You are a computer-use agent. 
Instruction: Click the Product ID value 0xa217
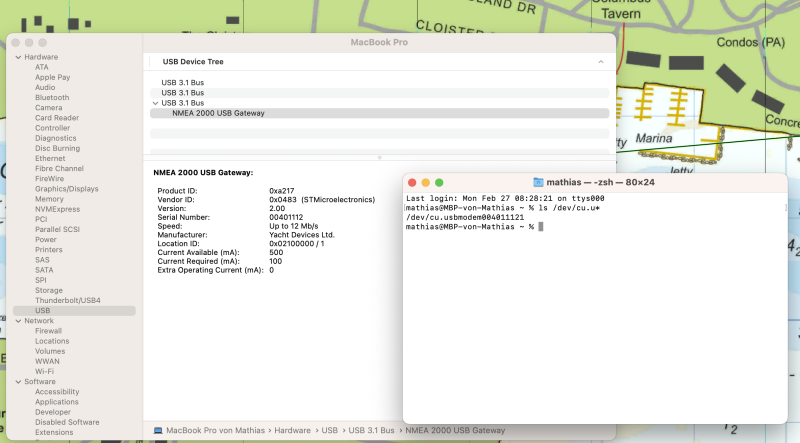click(282, 191)
